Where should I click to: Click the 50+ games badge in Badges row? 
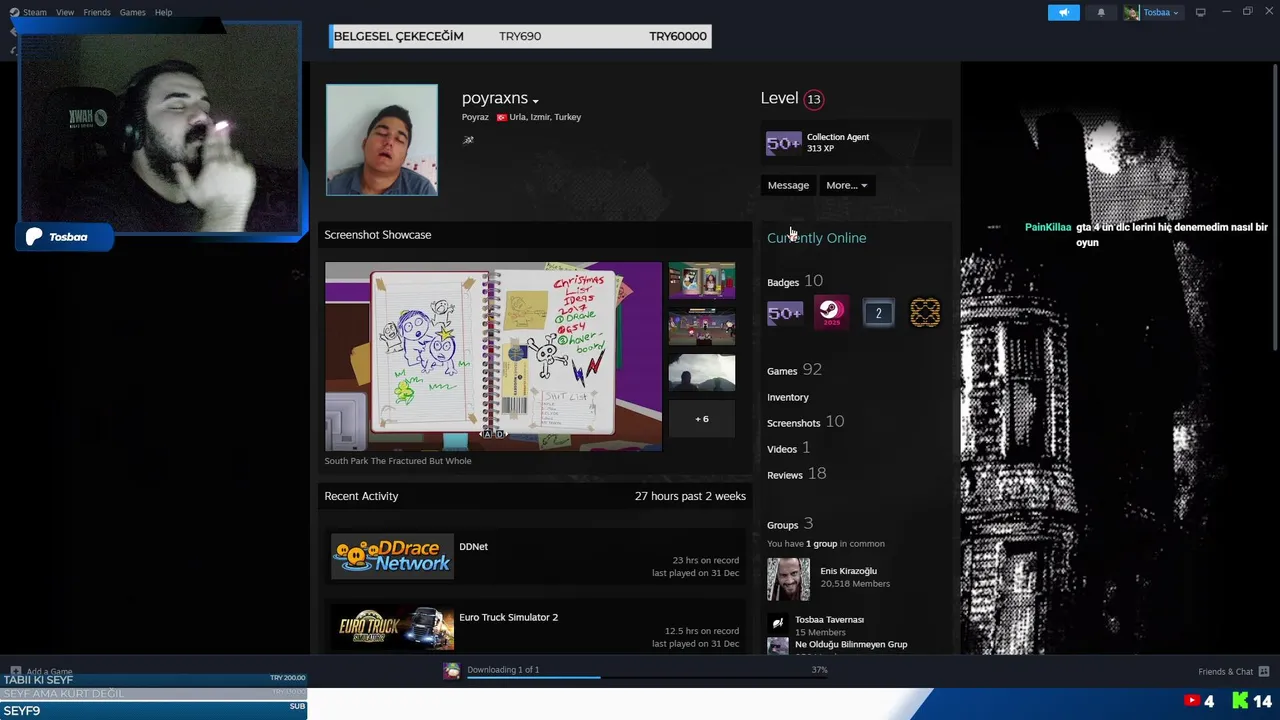click(x=784, y=313)
